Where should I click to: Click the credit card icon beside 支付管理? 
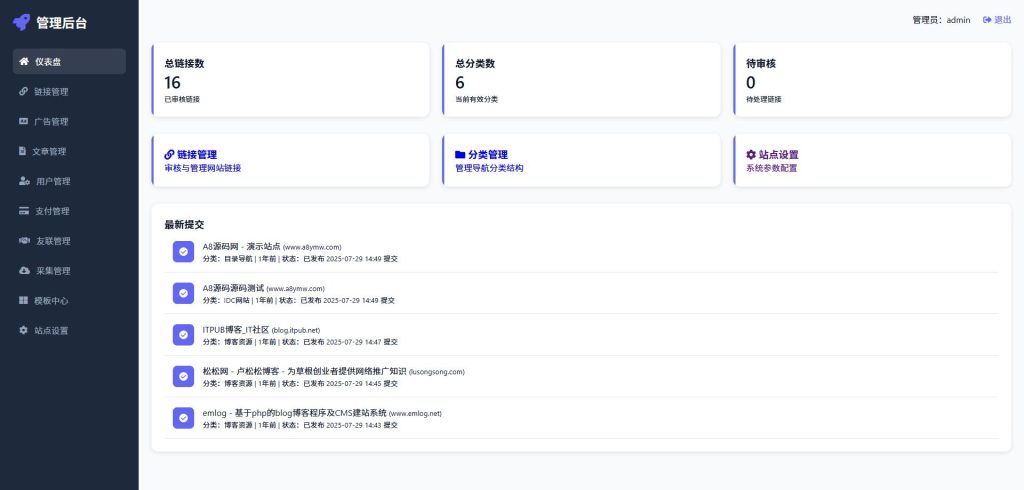[24, 210]
